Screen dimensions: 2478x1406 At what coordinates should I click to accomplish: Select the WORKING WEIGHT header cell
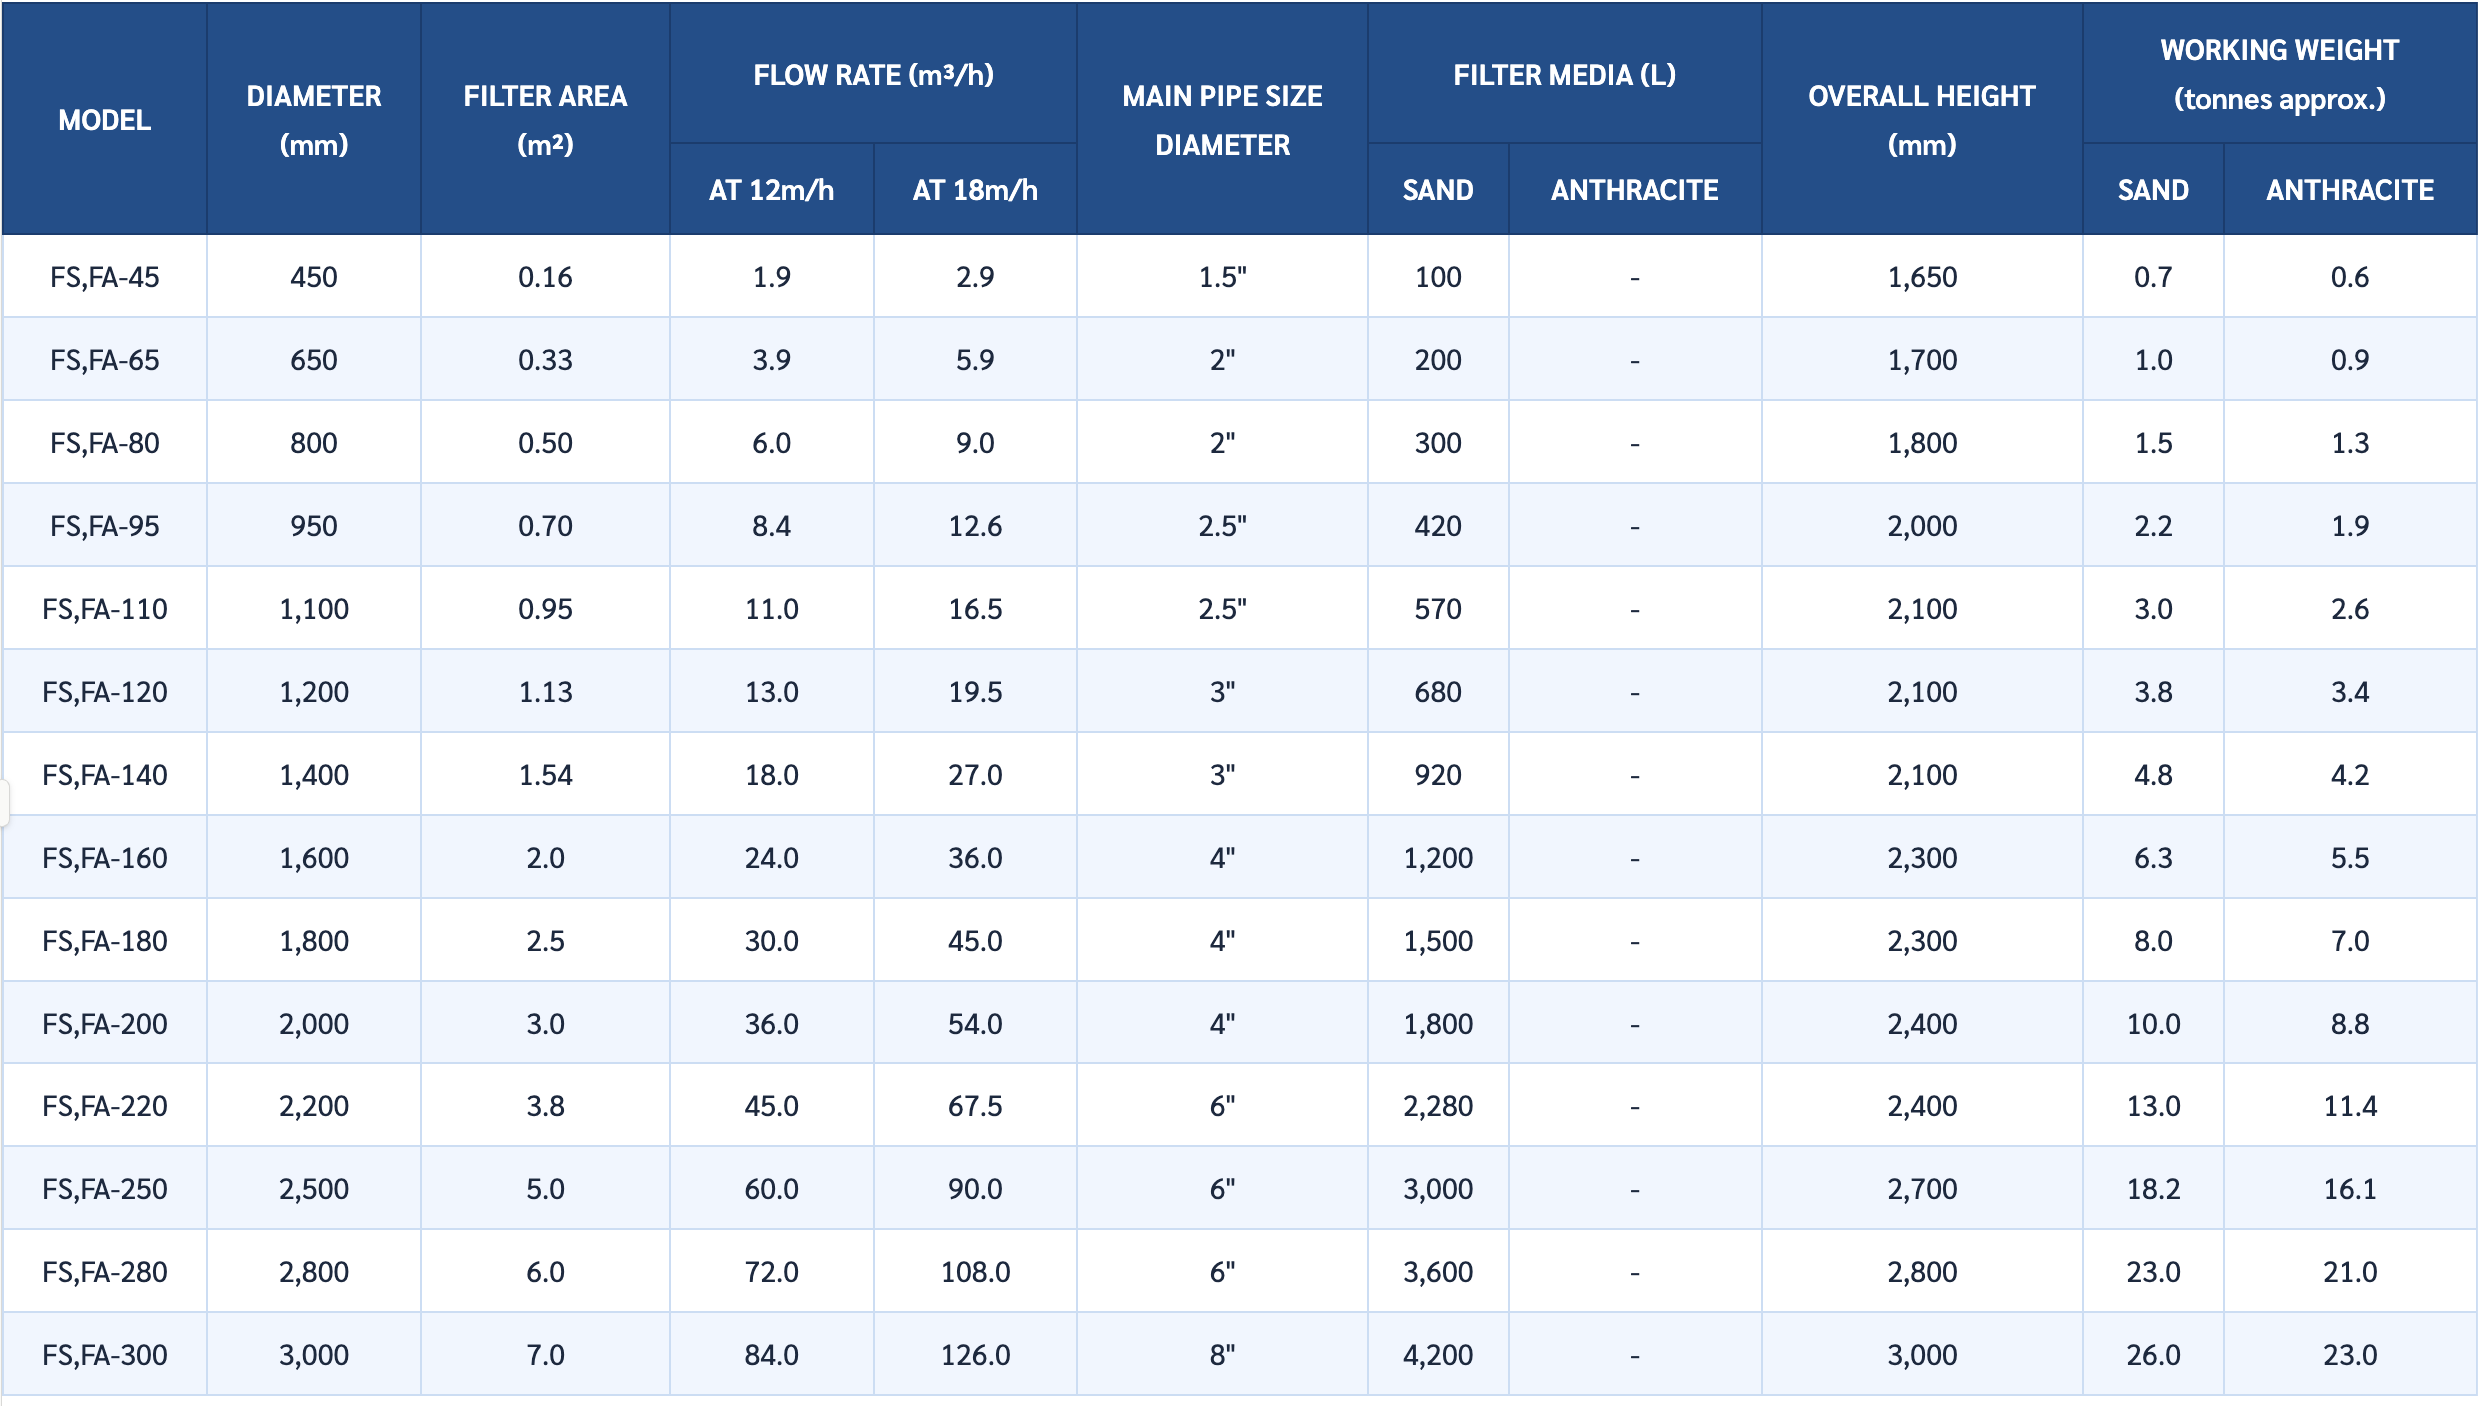point(2279,74)
